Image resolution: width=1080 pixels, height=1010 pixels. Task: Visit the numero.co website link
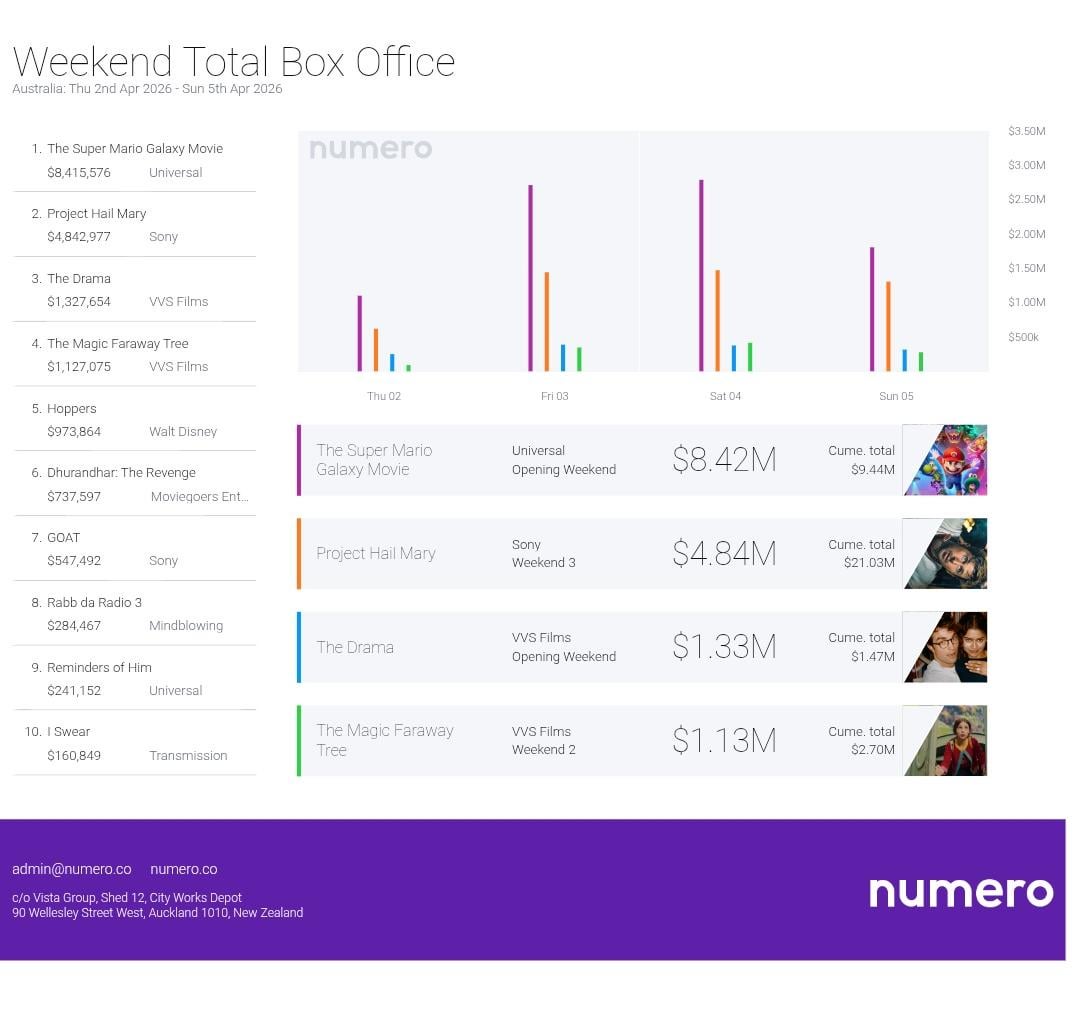[183, 869]
